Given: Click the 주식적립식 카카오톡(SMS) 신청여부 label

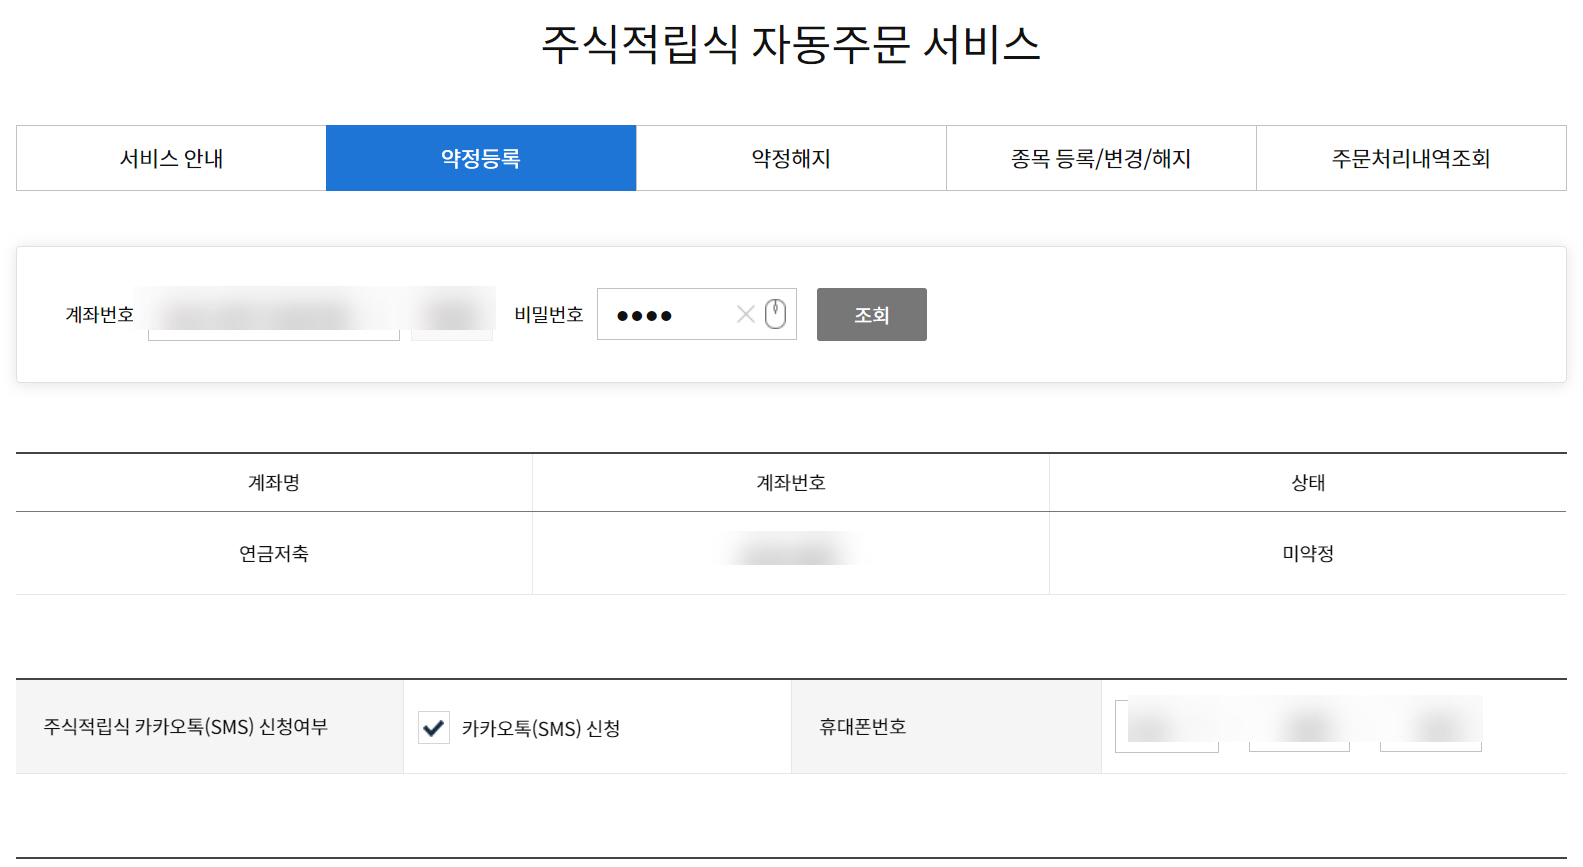Looking at the screenshot, I should tap(186, 727).
